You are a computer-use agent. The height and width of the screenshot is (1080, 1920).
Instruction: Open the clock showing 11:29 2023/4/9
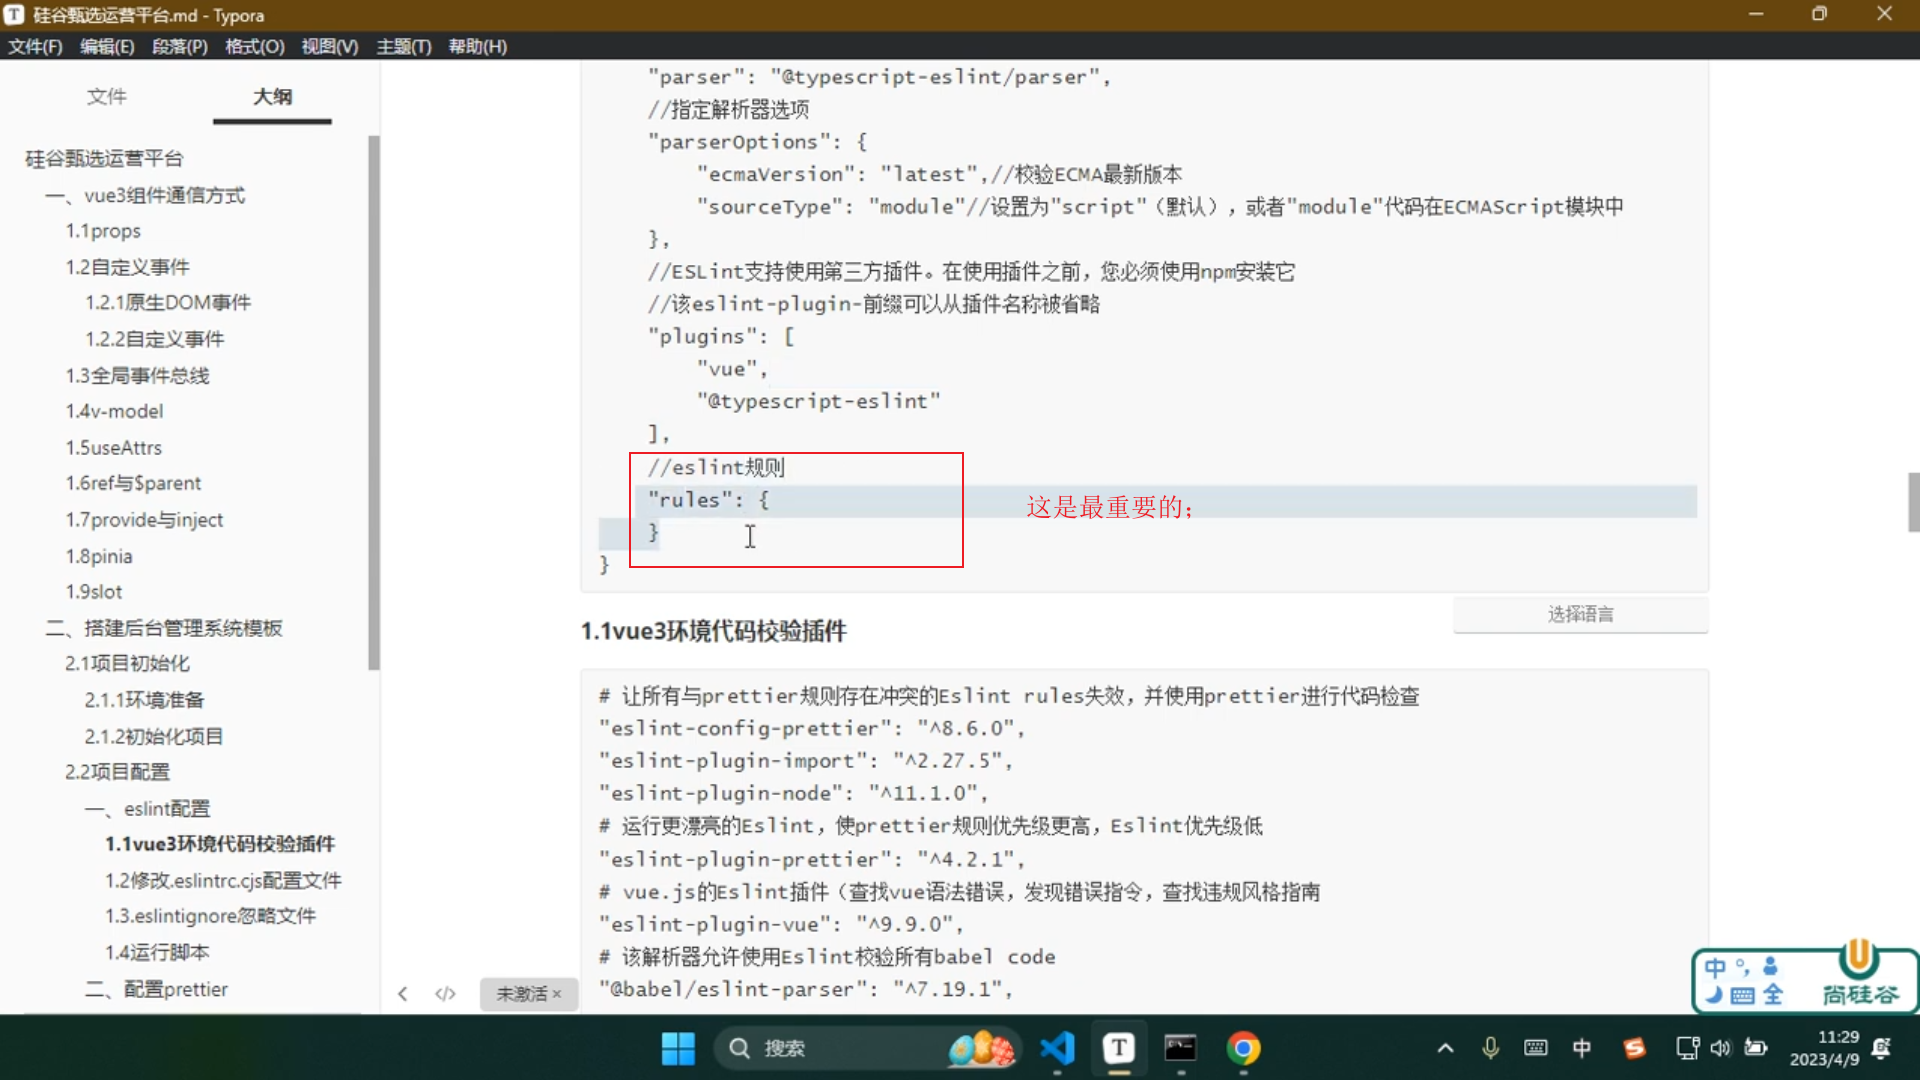1824,1048
